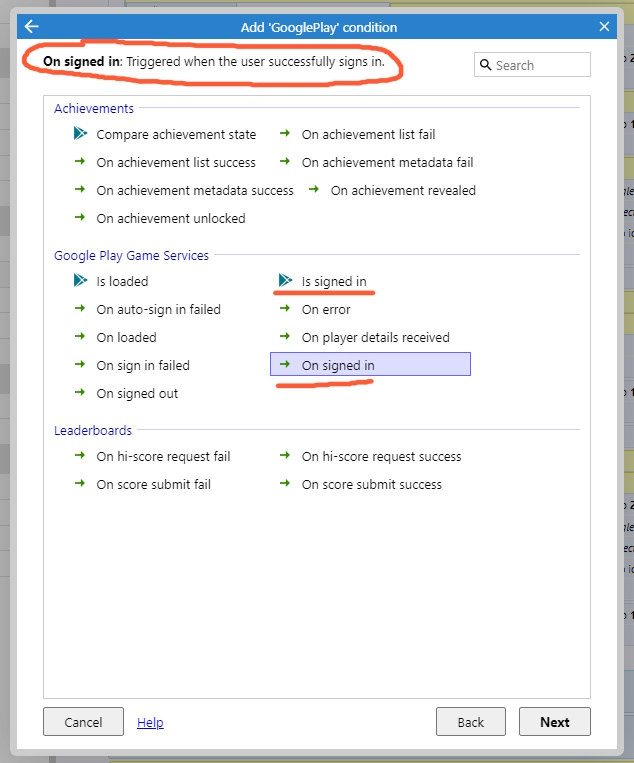634x763 pixels.
Task: Select On auto-sign in failed
Action: 158,309
